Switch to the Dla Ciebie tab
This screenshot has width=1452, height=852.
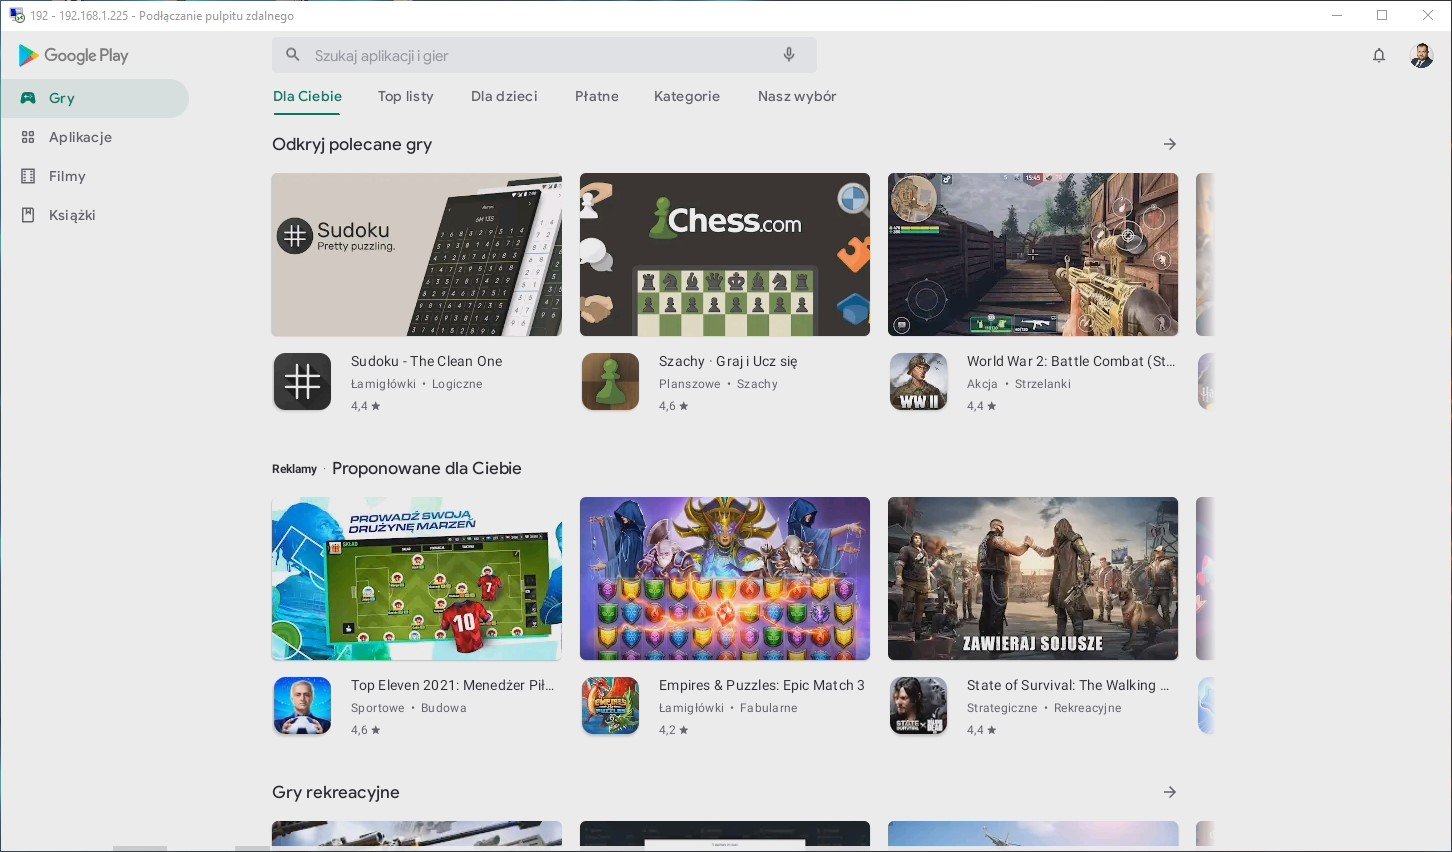click(307, 96)
